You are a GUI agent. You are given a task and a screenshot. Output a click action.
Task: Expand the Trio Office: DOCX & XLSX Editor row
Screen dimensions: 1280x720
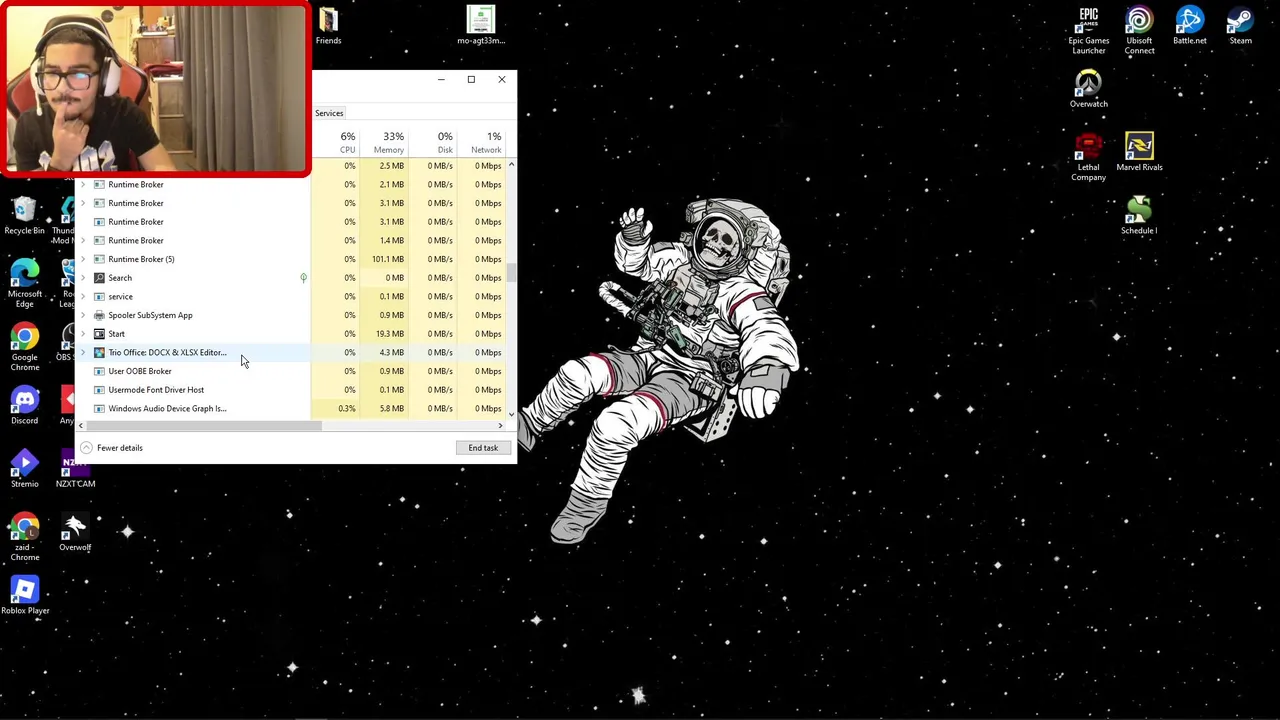click(83, 352)
